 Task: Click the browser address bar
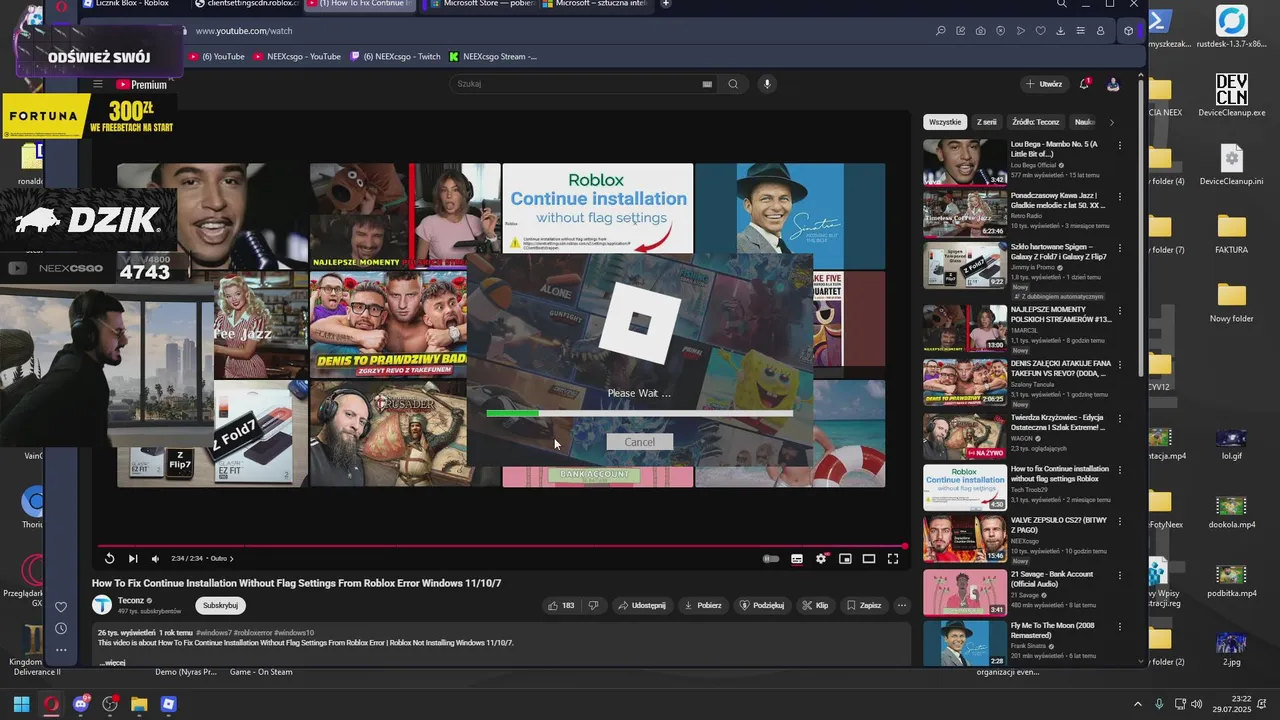tap(560, 31)
